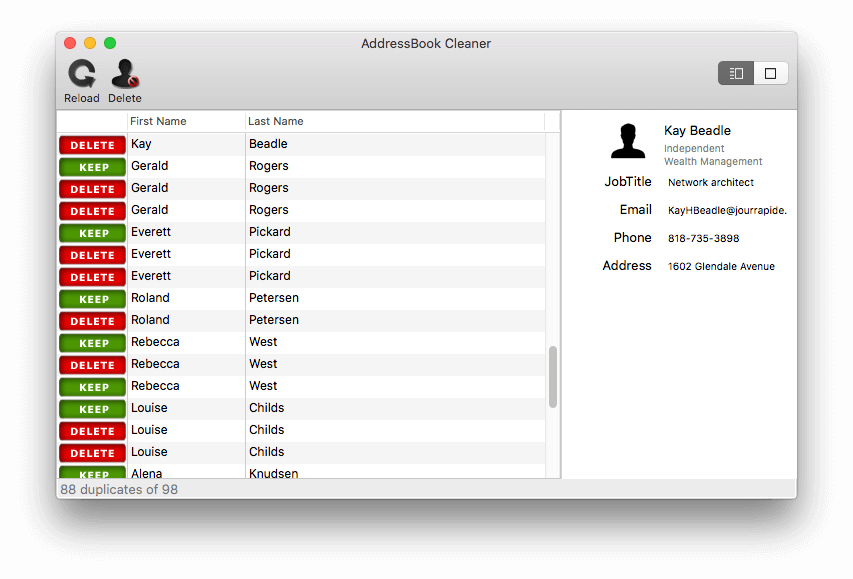Select 'Rogers' in the KEEP row
This screenshot has height=579, width=853.
pos(269,166)
